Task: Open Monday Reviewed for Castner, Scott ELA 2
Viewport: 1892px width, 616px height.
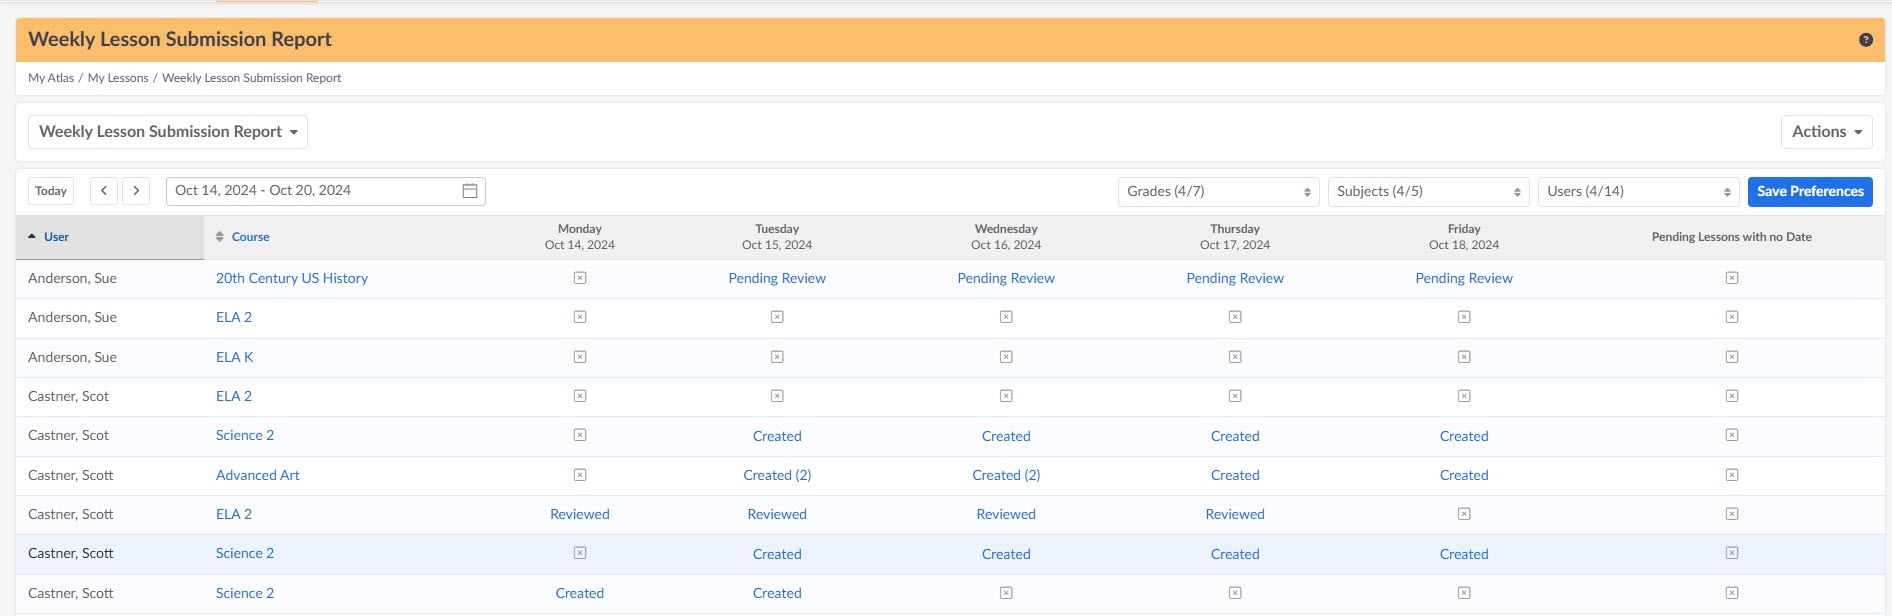Action: [x=580, y=514]
